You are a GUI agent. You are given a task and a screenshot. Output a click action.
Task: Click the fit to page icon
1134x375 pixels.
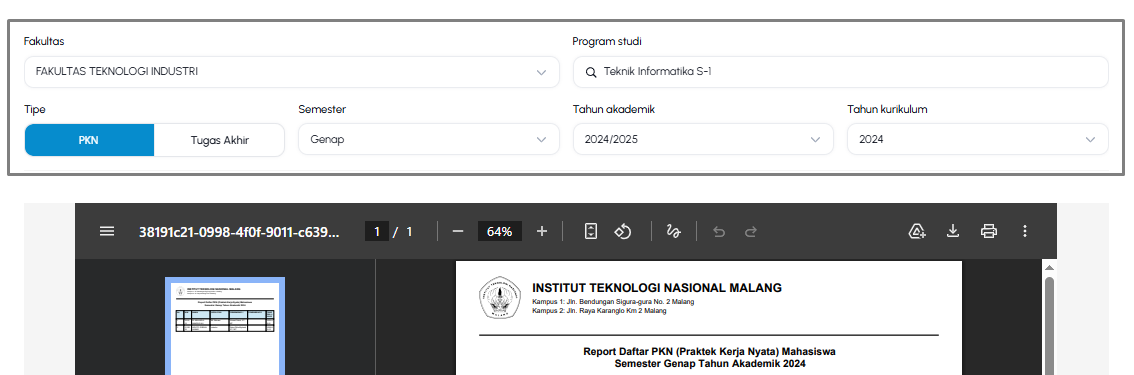591,231
